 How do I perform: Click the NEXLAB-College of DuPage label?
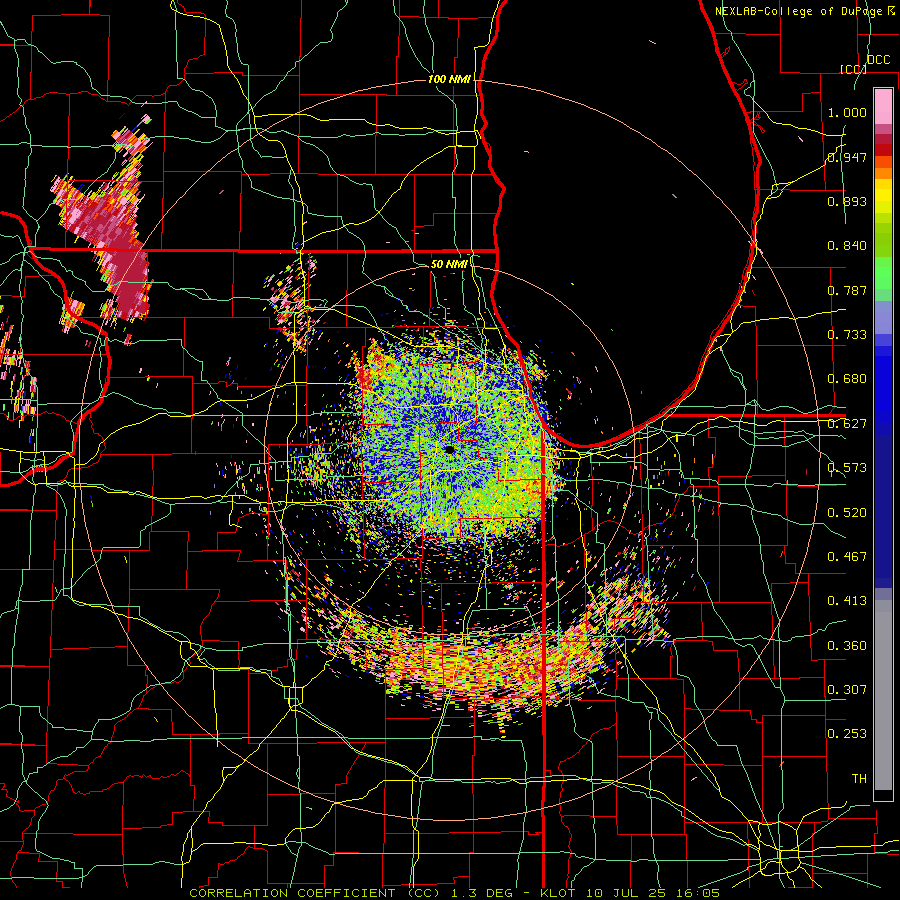(x=800, y=11)
